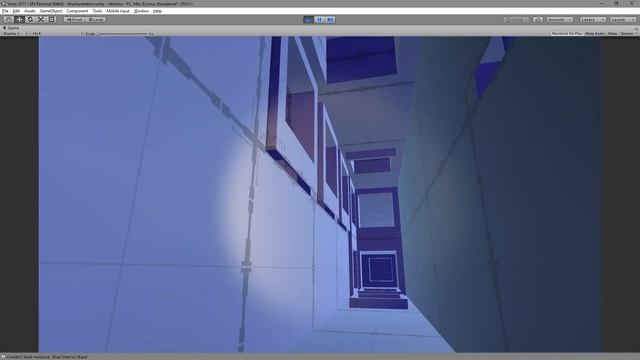Screen dimensions: 640x360
Task: Open the Mobile Input menu
Action: pos(118,11)
